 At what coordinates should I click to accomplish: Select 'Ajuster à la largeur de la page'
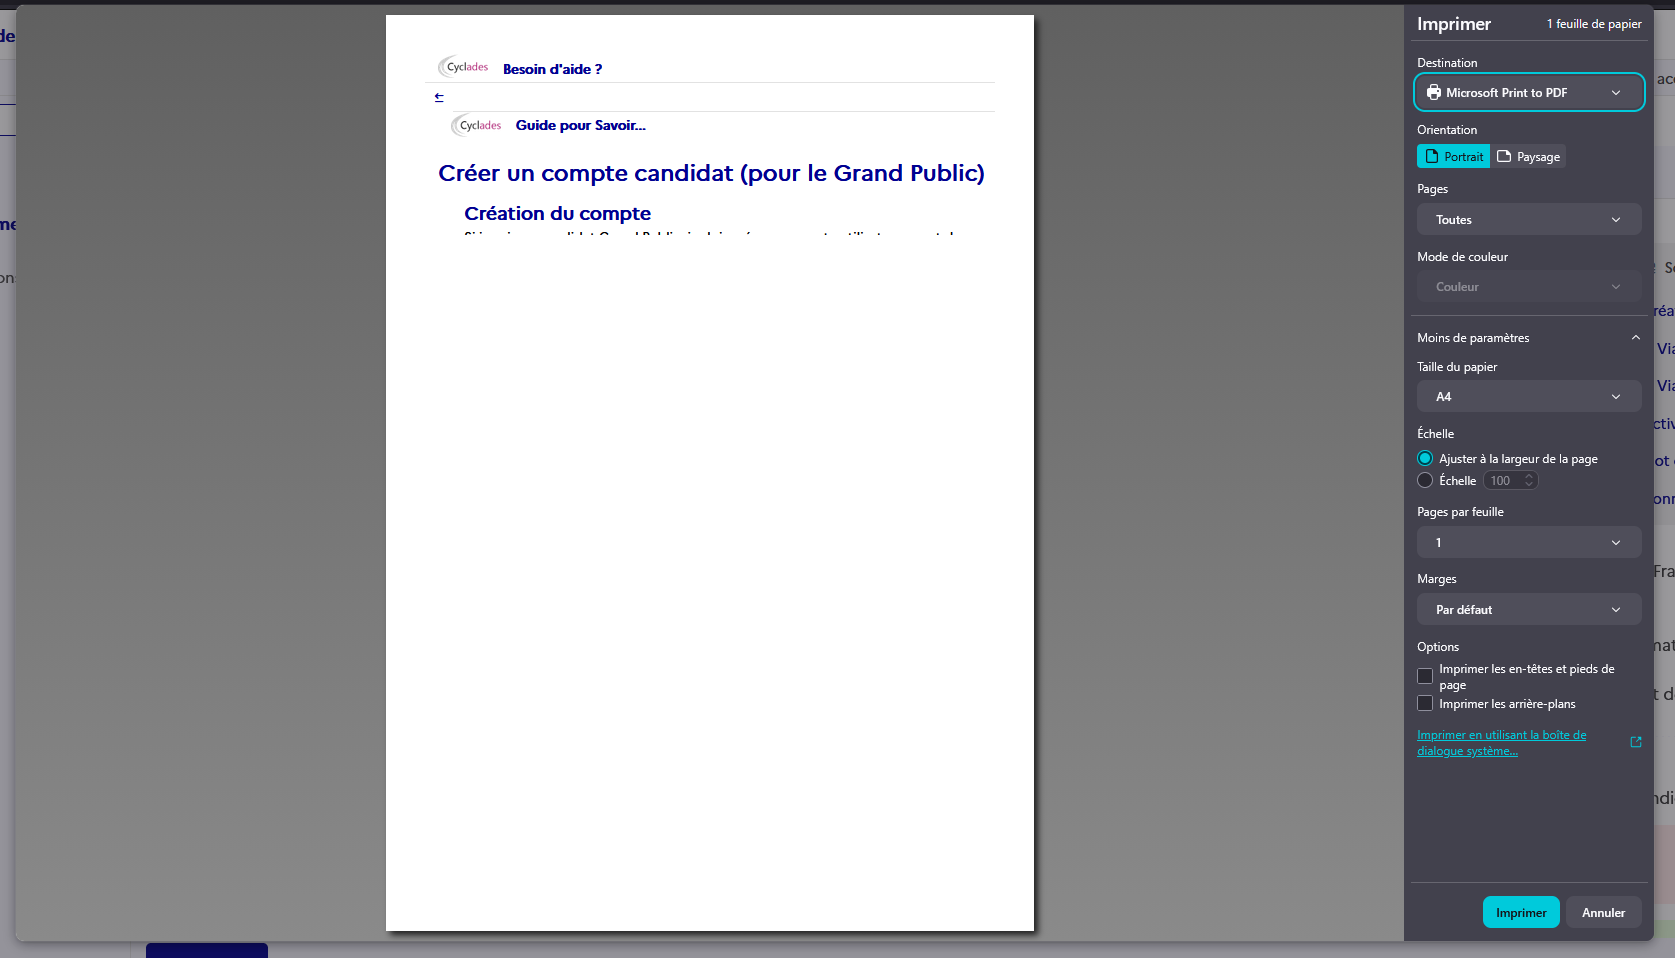1425,459
